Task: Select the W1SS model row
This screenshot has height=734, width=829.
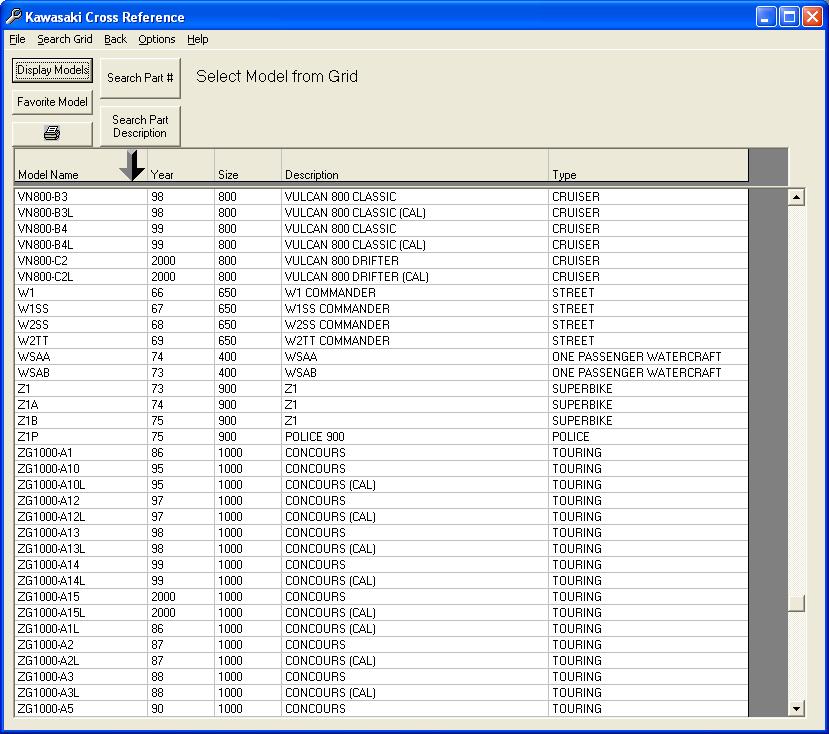Action: 381,309
